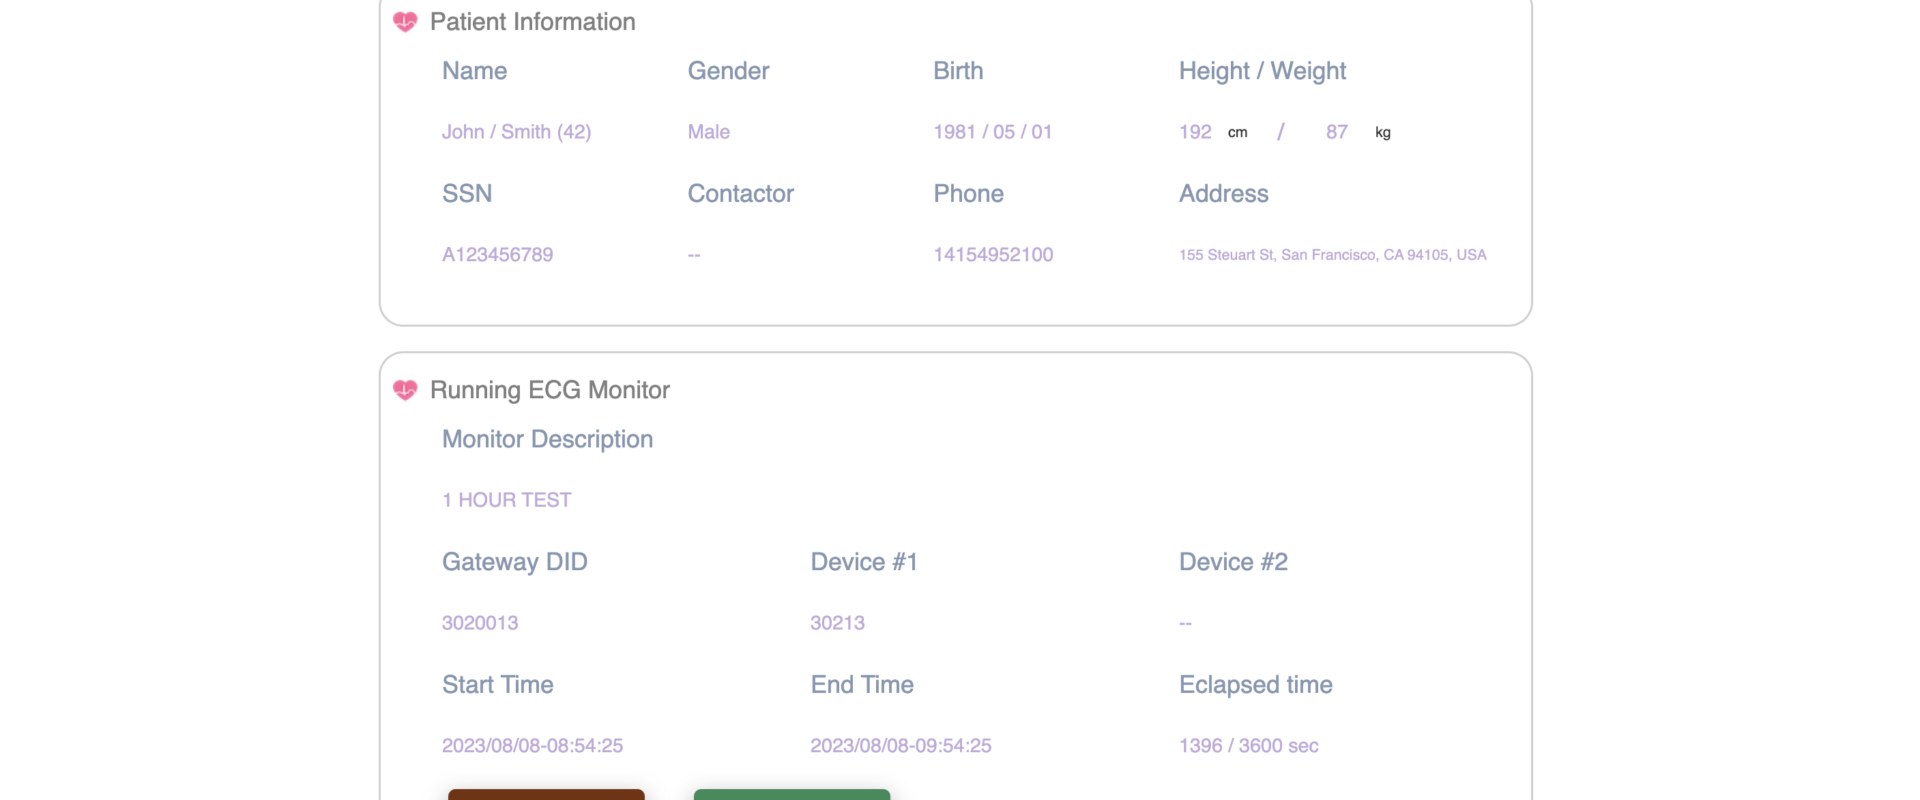Click the SSN field label
This screenshot has width=1920, height=800.
467,194
